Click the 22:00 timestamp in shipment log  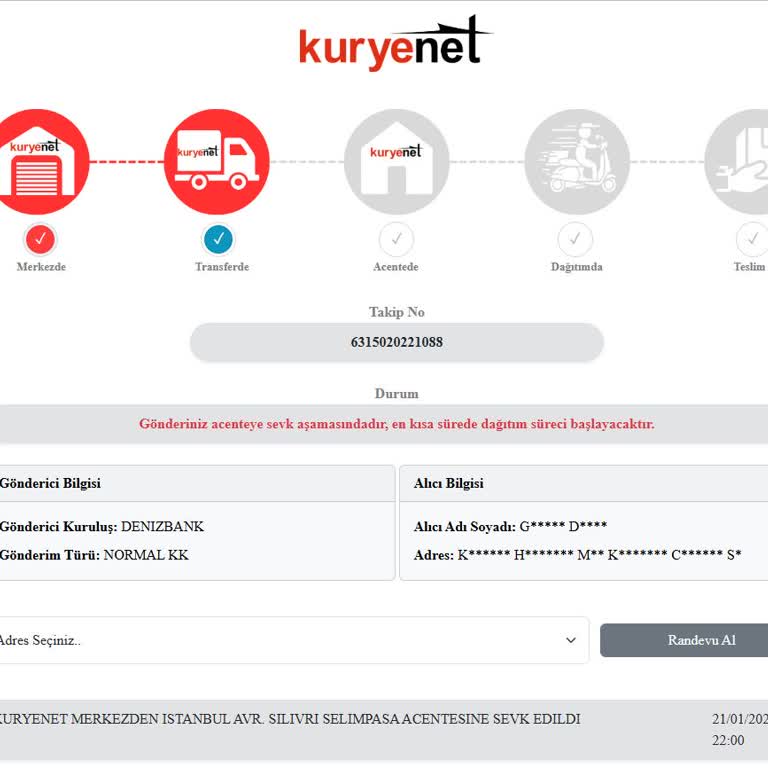(x=728, y=740)
